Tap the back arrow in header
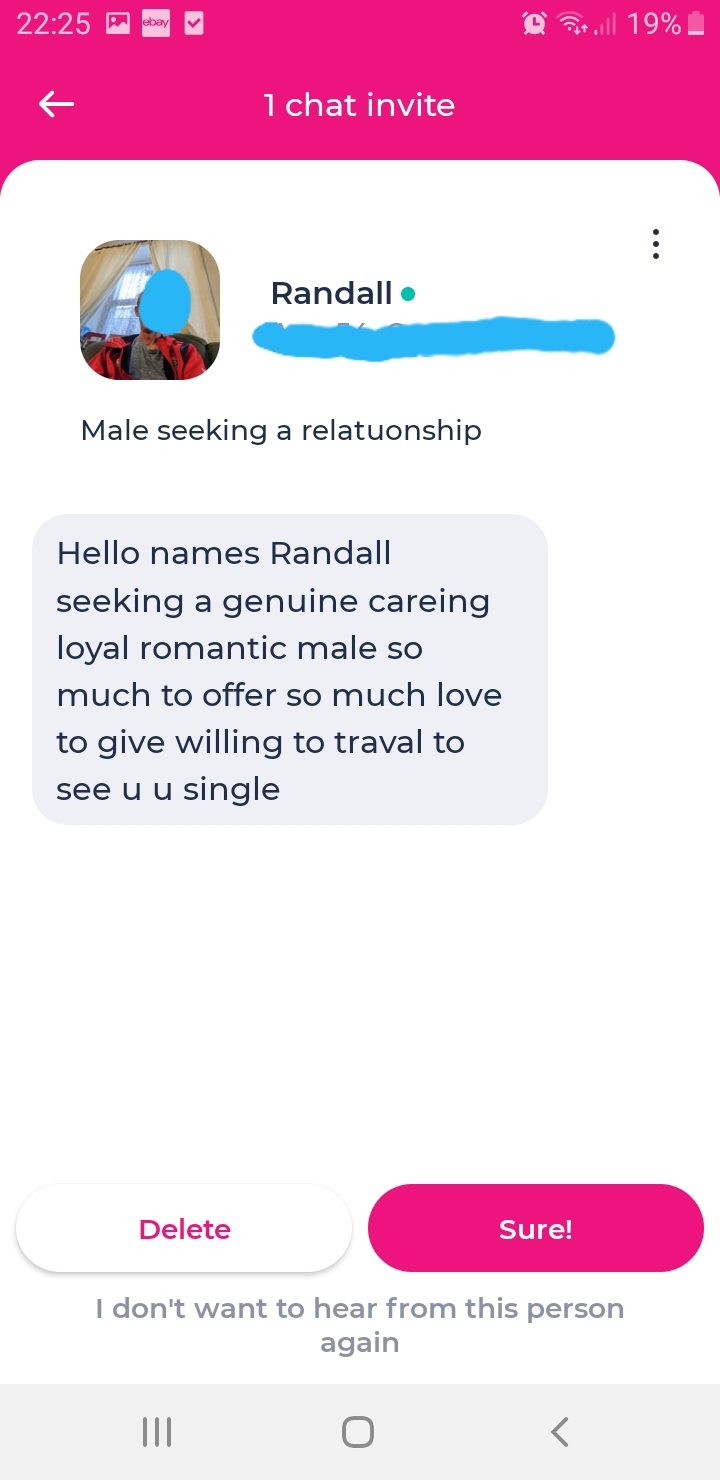Screen dimensions: 720x1480 pos(57,104)
